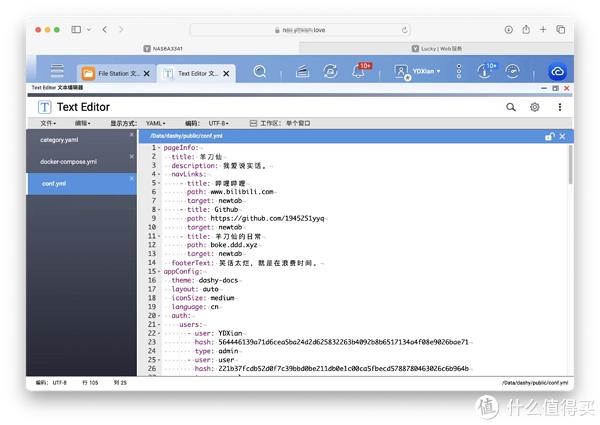Open the dashboard gauge icon
Screen dimensions: 600x425
pos(512,71)
